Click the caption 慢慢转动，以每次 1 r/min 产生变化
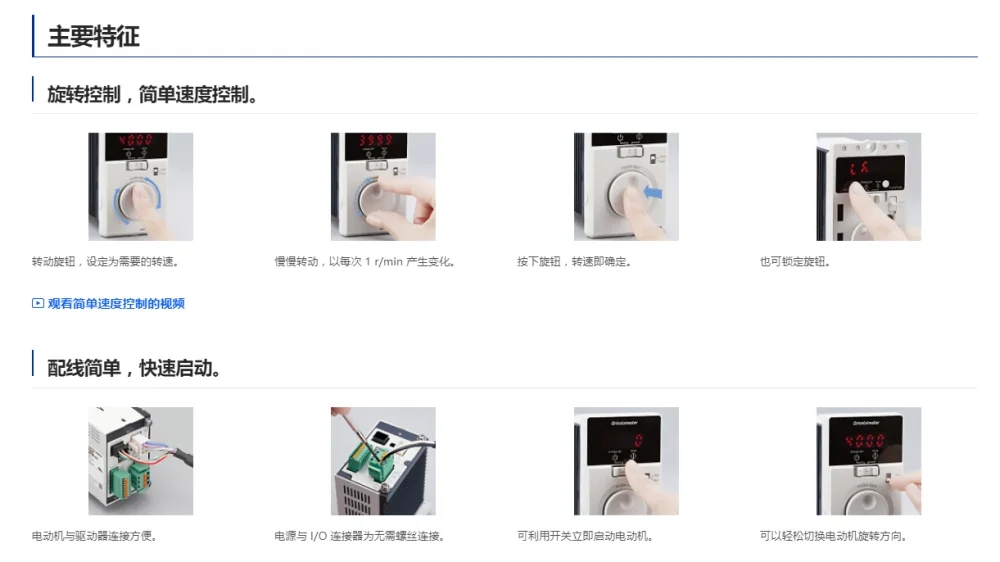 tap(365, 262)
